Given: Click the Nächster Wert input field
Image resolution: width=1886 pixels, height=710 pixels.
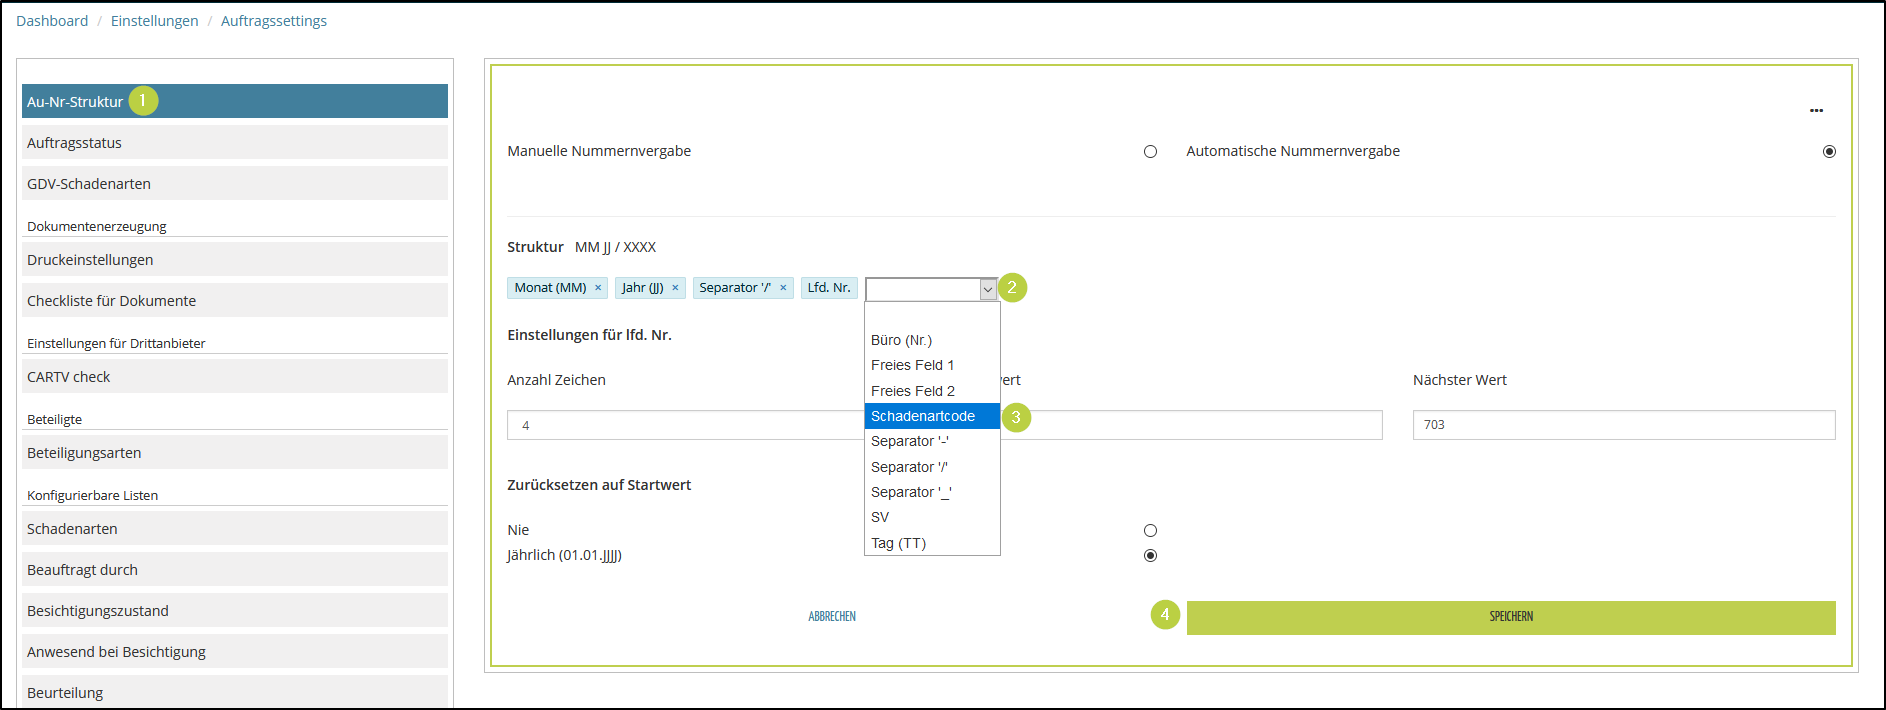Looking at the screenshot, I should (x=1623, y=425).
